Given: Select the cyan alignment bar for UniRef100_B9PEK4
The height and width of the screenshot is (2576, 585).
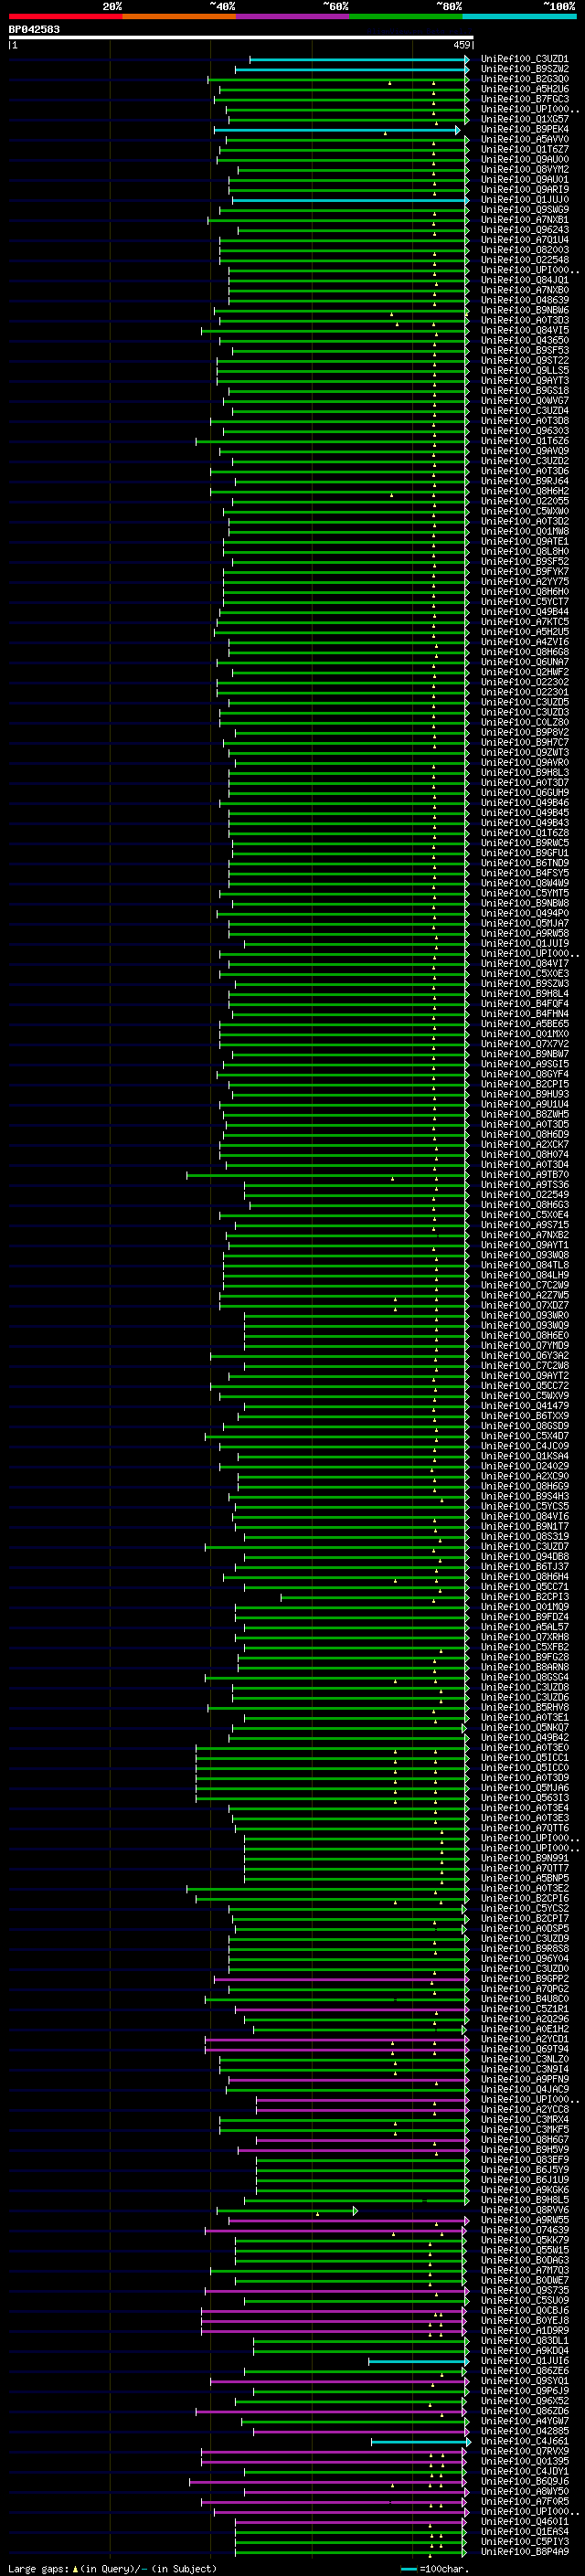Looking at the screenshot, I should pos(337,130).
